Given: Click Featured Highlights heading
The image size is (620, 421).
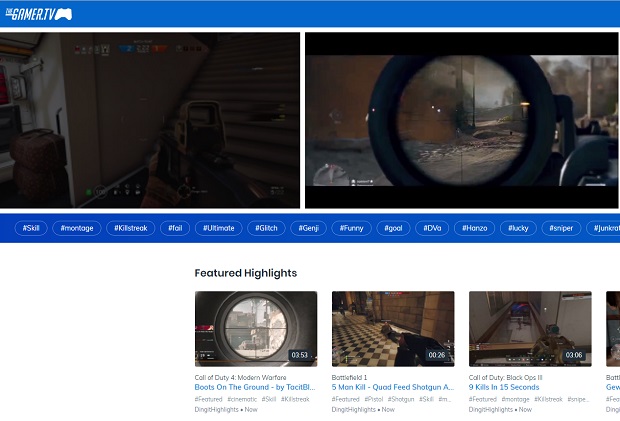Looking at the screenshot, I should [246, 273].
